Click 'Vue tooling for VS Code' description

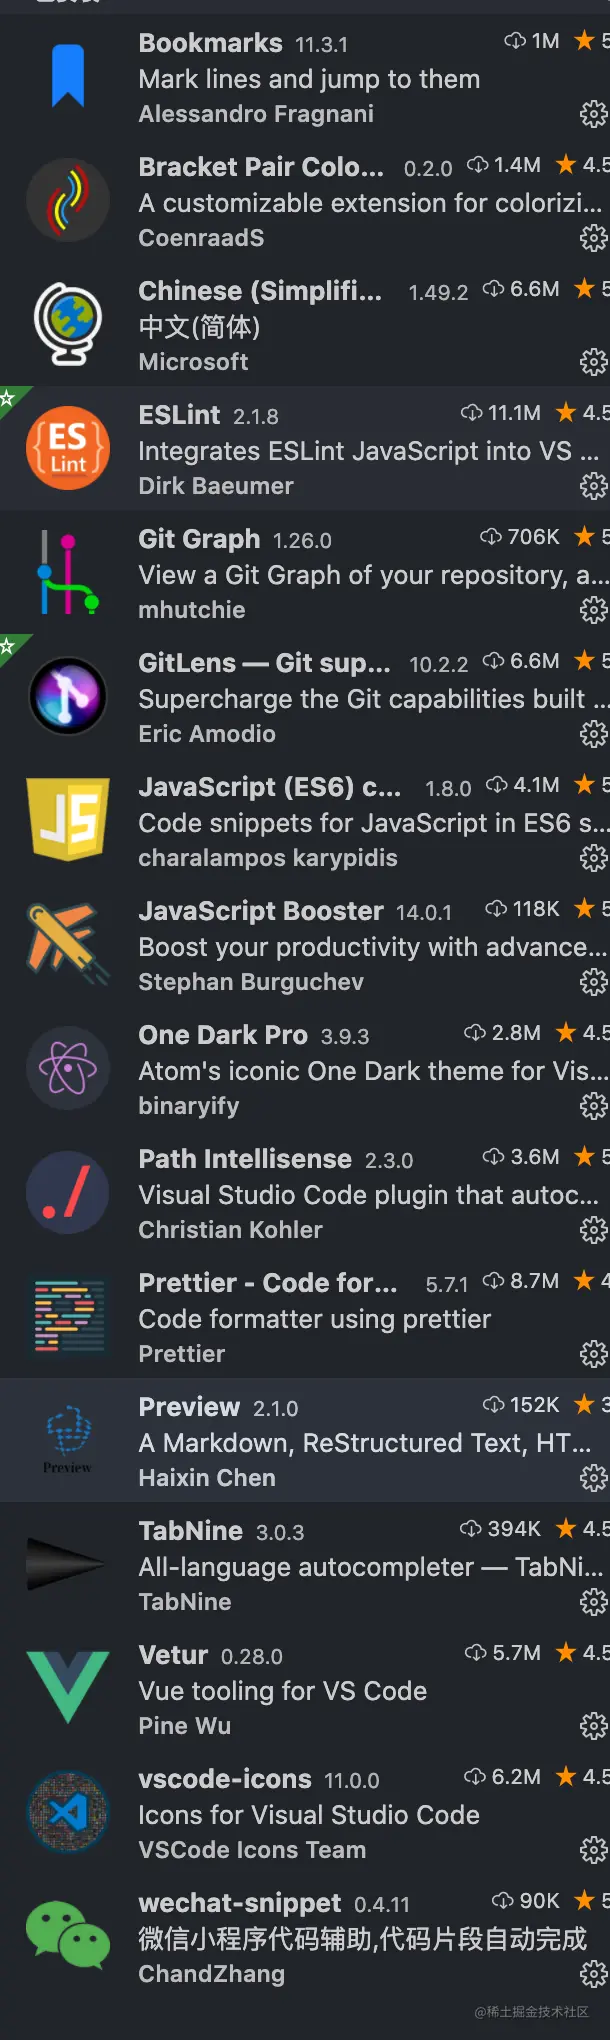coord(283,1691)
